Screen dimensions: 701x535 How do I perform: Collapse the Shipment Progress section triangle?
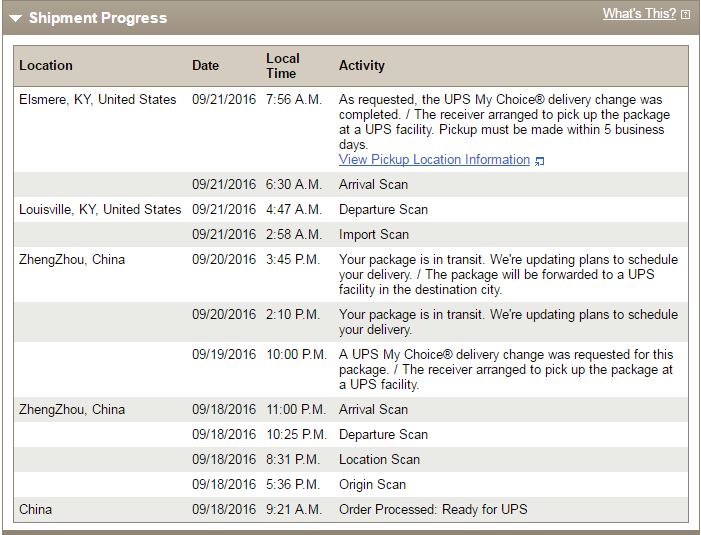(15, 18)
